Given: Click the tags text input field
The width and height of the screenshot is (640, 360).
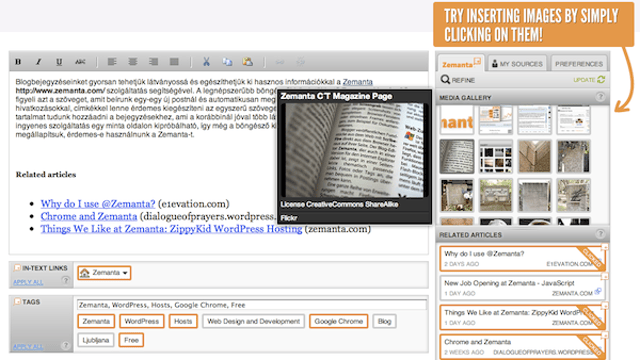Looking at the screenshot, I should [x=252, y=305].
